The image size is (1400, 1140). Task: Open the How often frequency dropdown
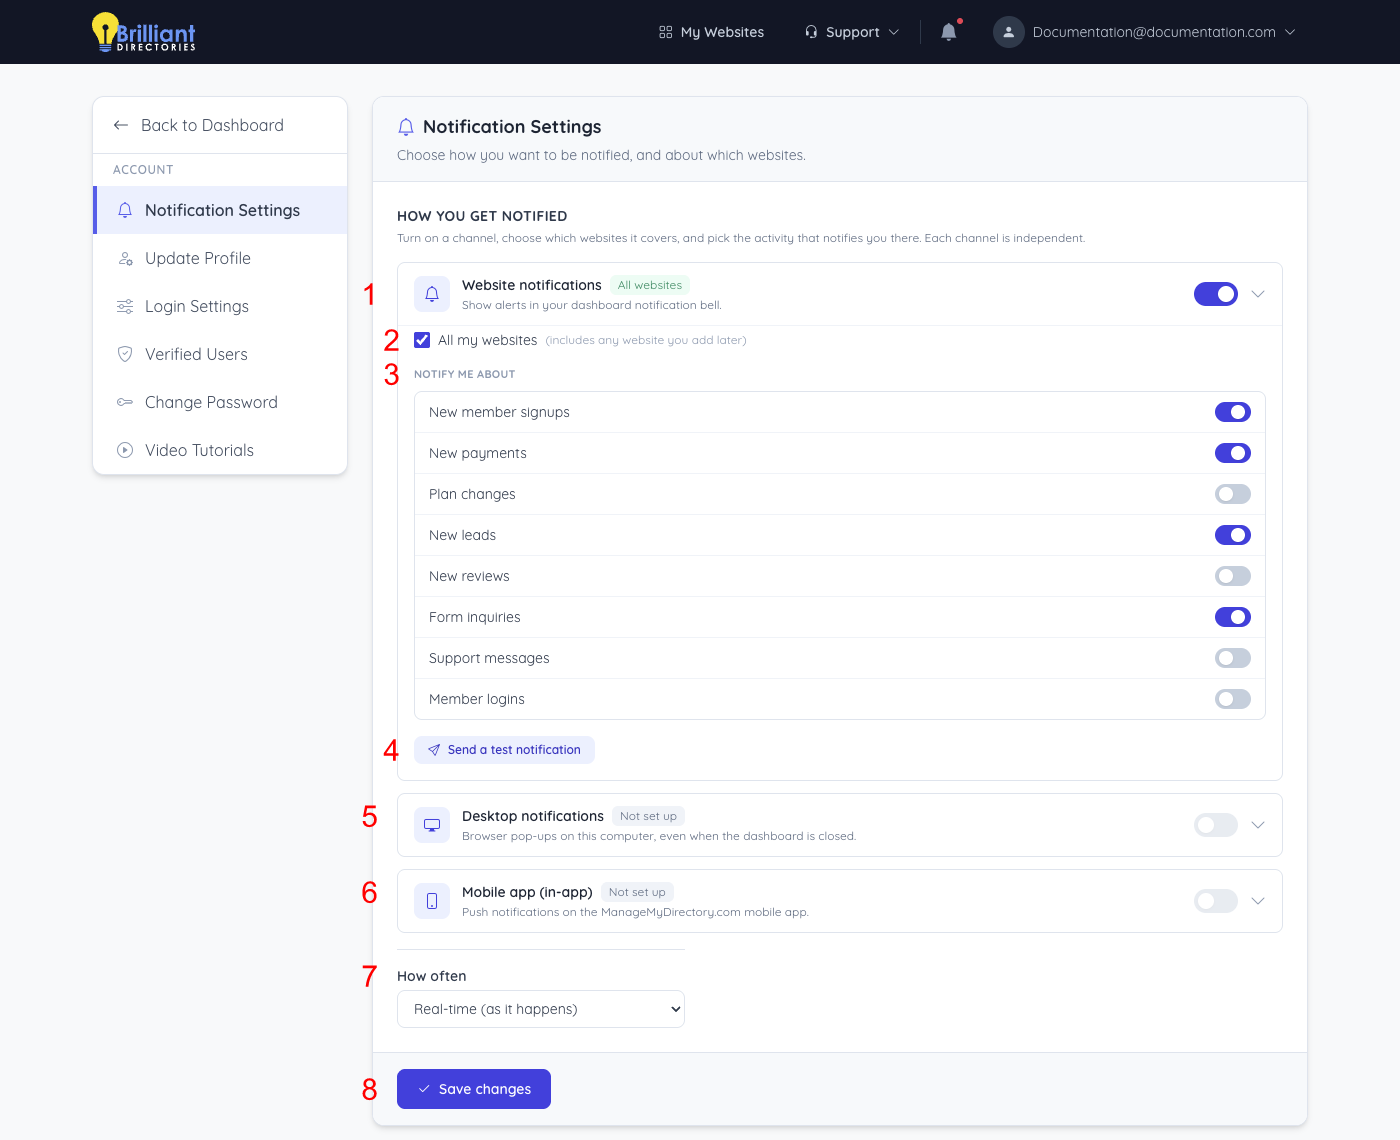[541, 1009]
